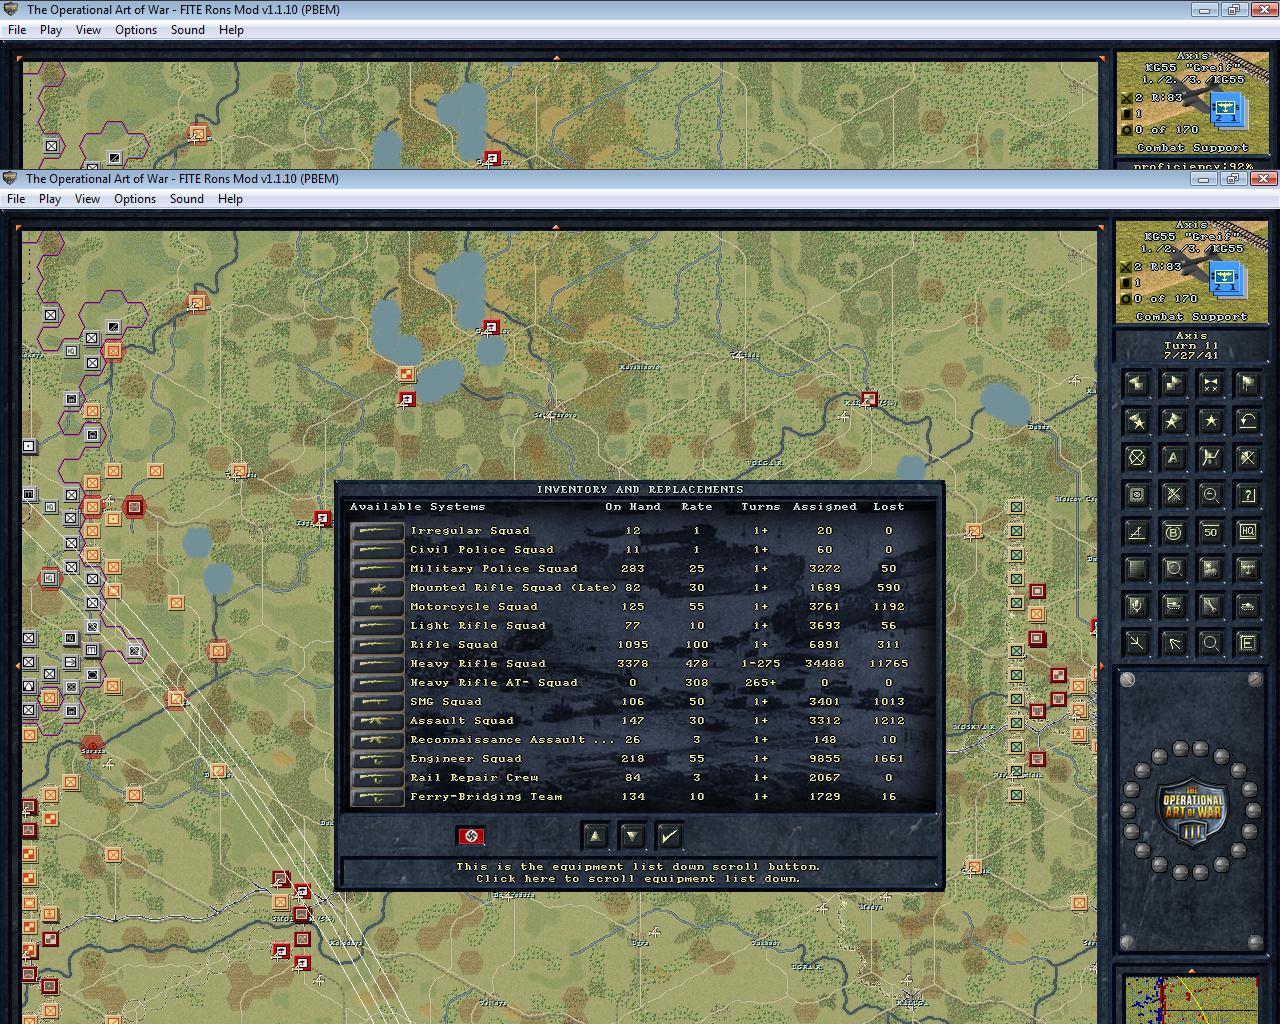The height and width of the screenshot is (1024, 1280).
Task: Click the letter A tool button
Action: click(x=1173, y=458)
